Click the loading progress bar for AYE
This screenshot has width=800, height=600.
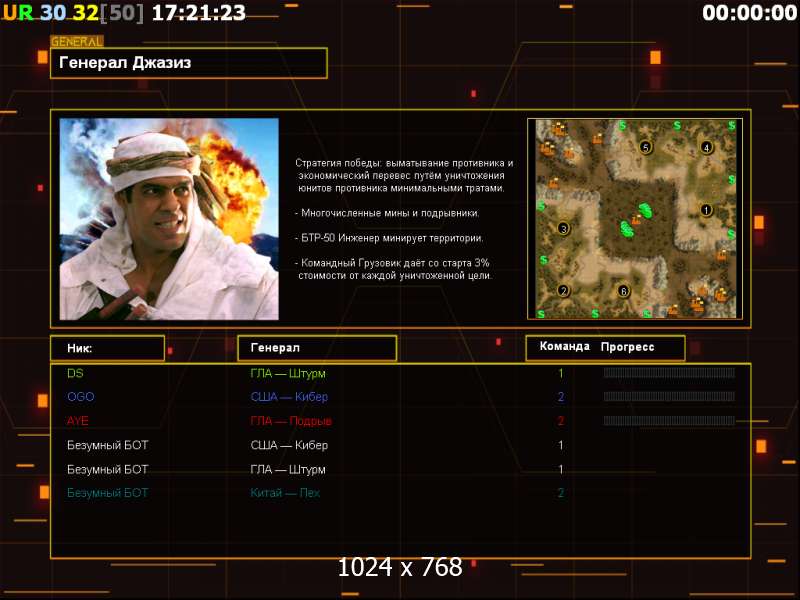[x=669, y=421]
